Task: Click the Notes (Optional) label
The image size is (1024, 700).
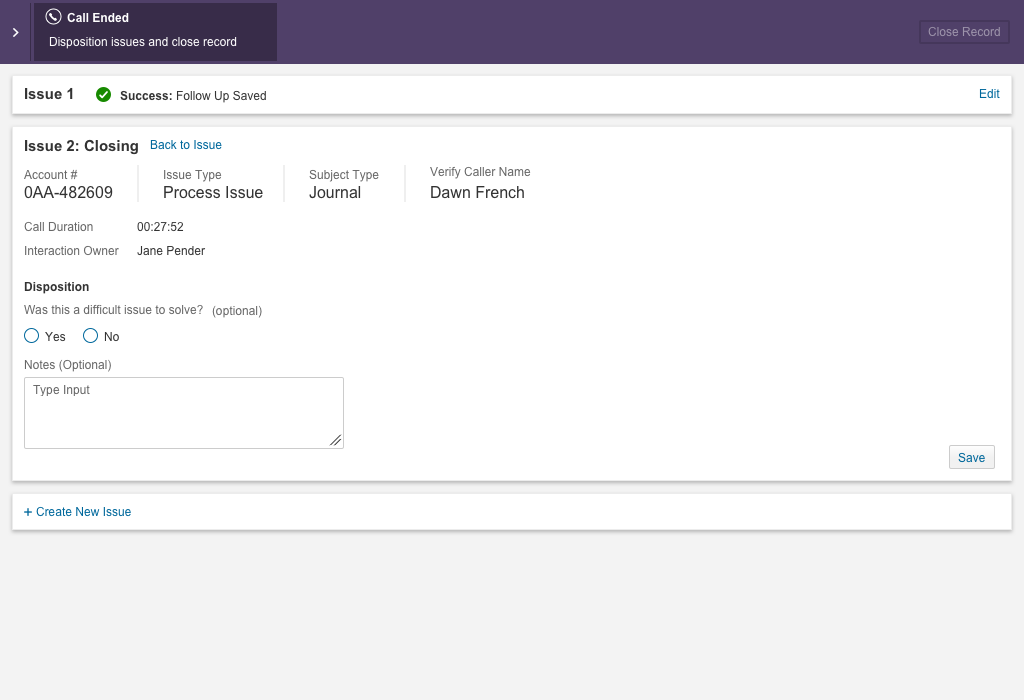Action: coord(68,365)
